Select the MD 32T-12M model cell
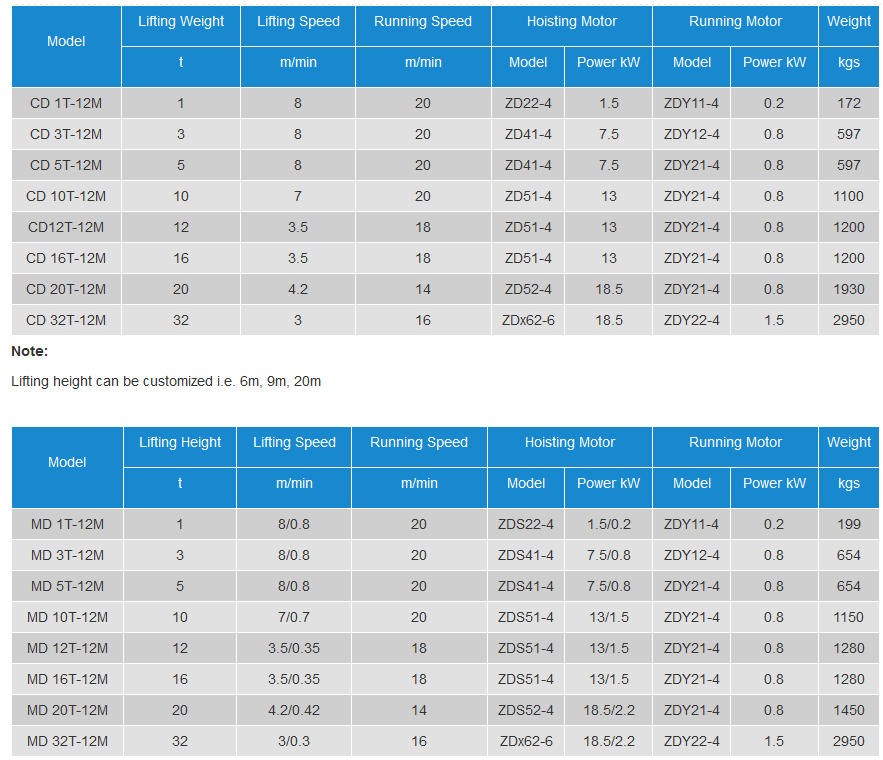The height and width of the screenshot is (760, 883). click(x=67, y=741)
